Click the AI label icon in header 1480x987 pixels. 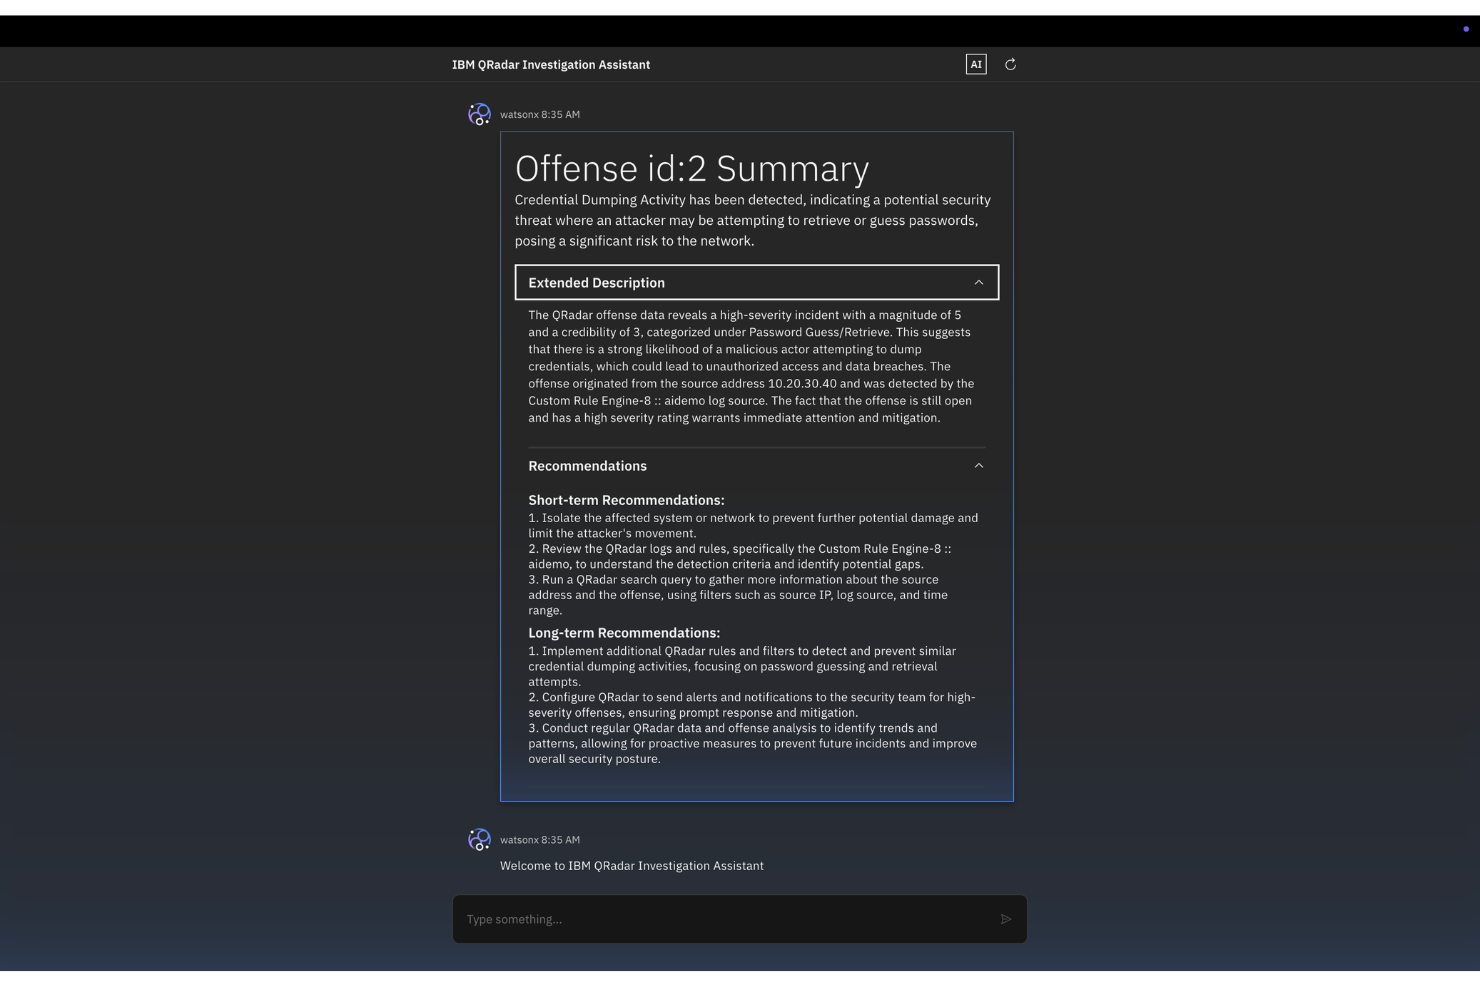point(976,64)
